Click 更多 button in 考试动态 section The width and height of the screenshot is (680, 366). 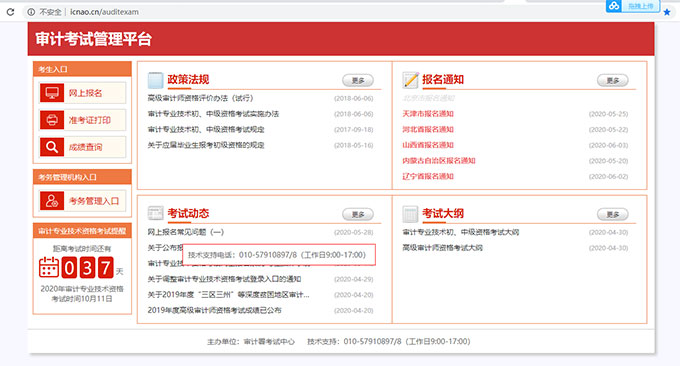pos(358,214)
